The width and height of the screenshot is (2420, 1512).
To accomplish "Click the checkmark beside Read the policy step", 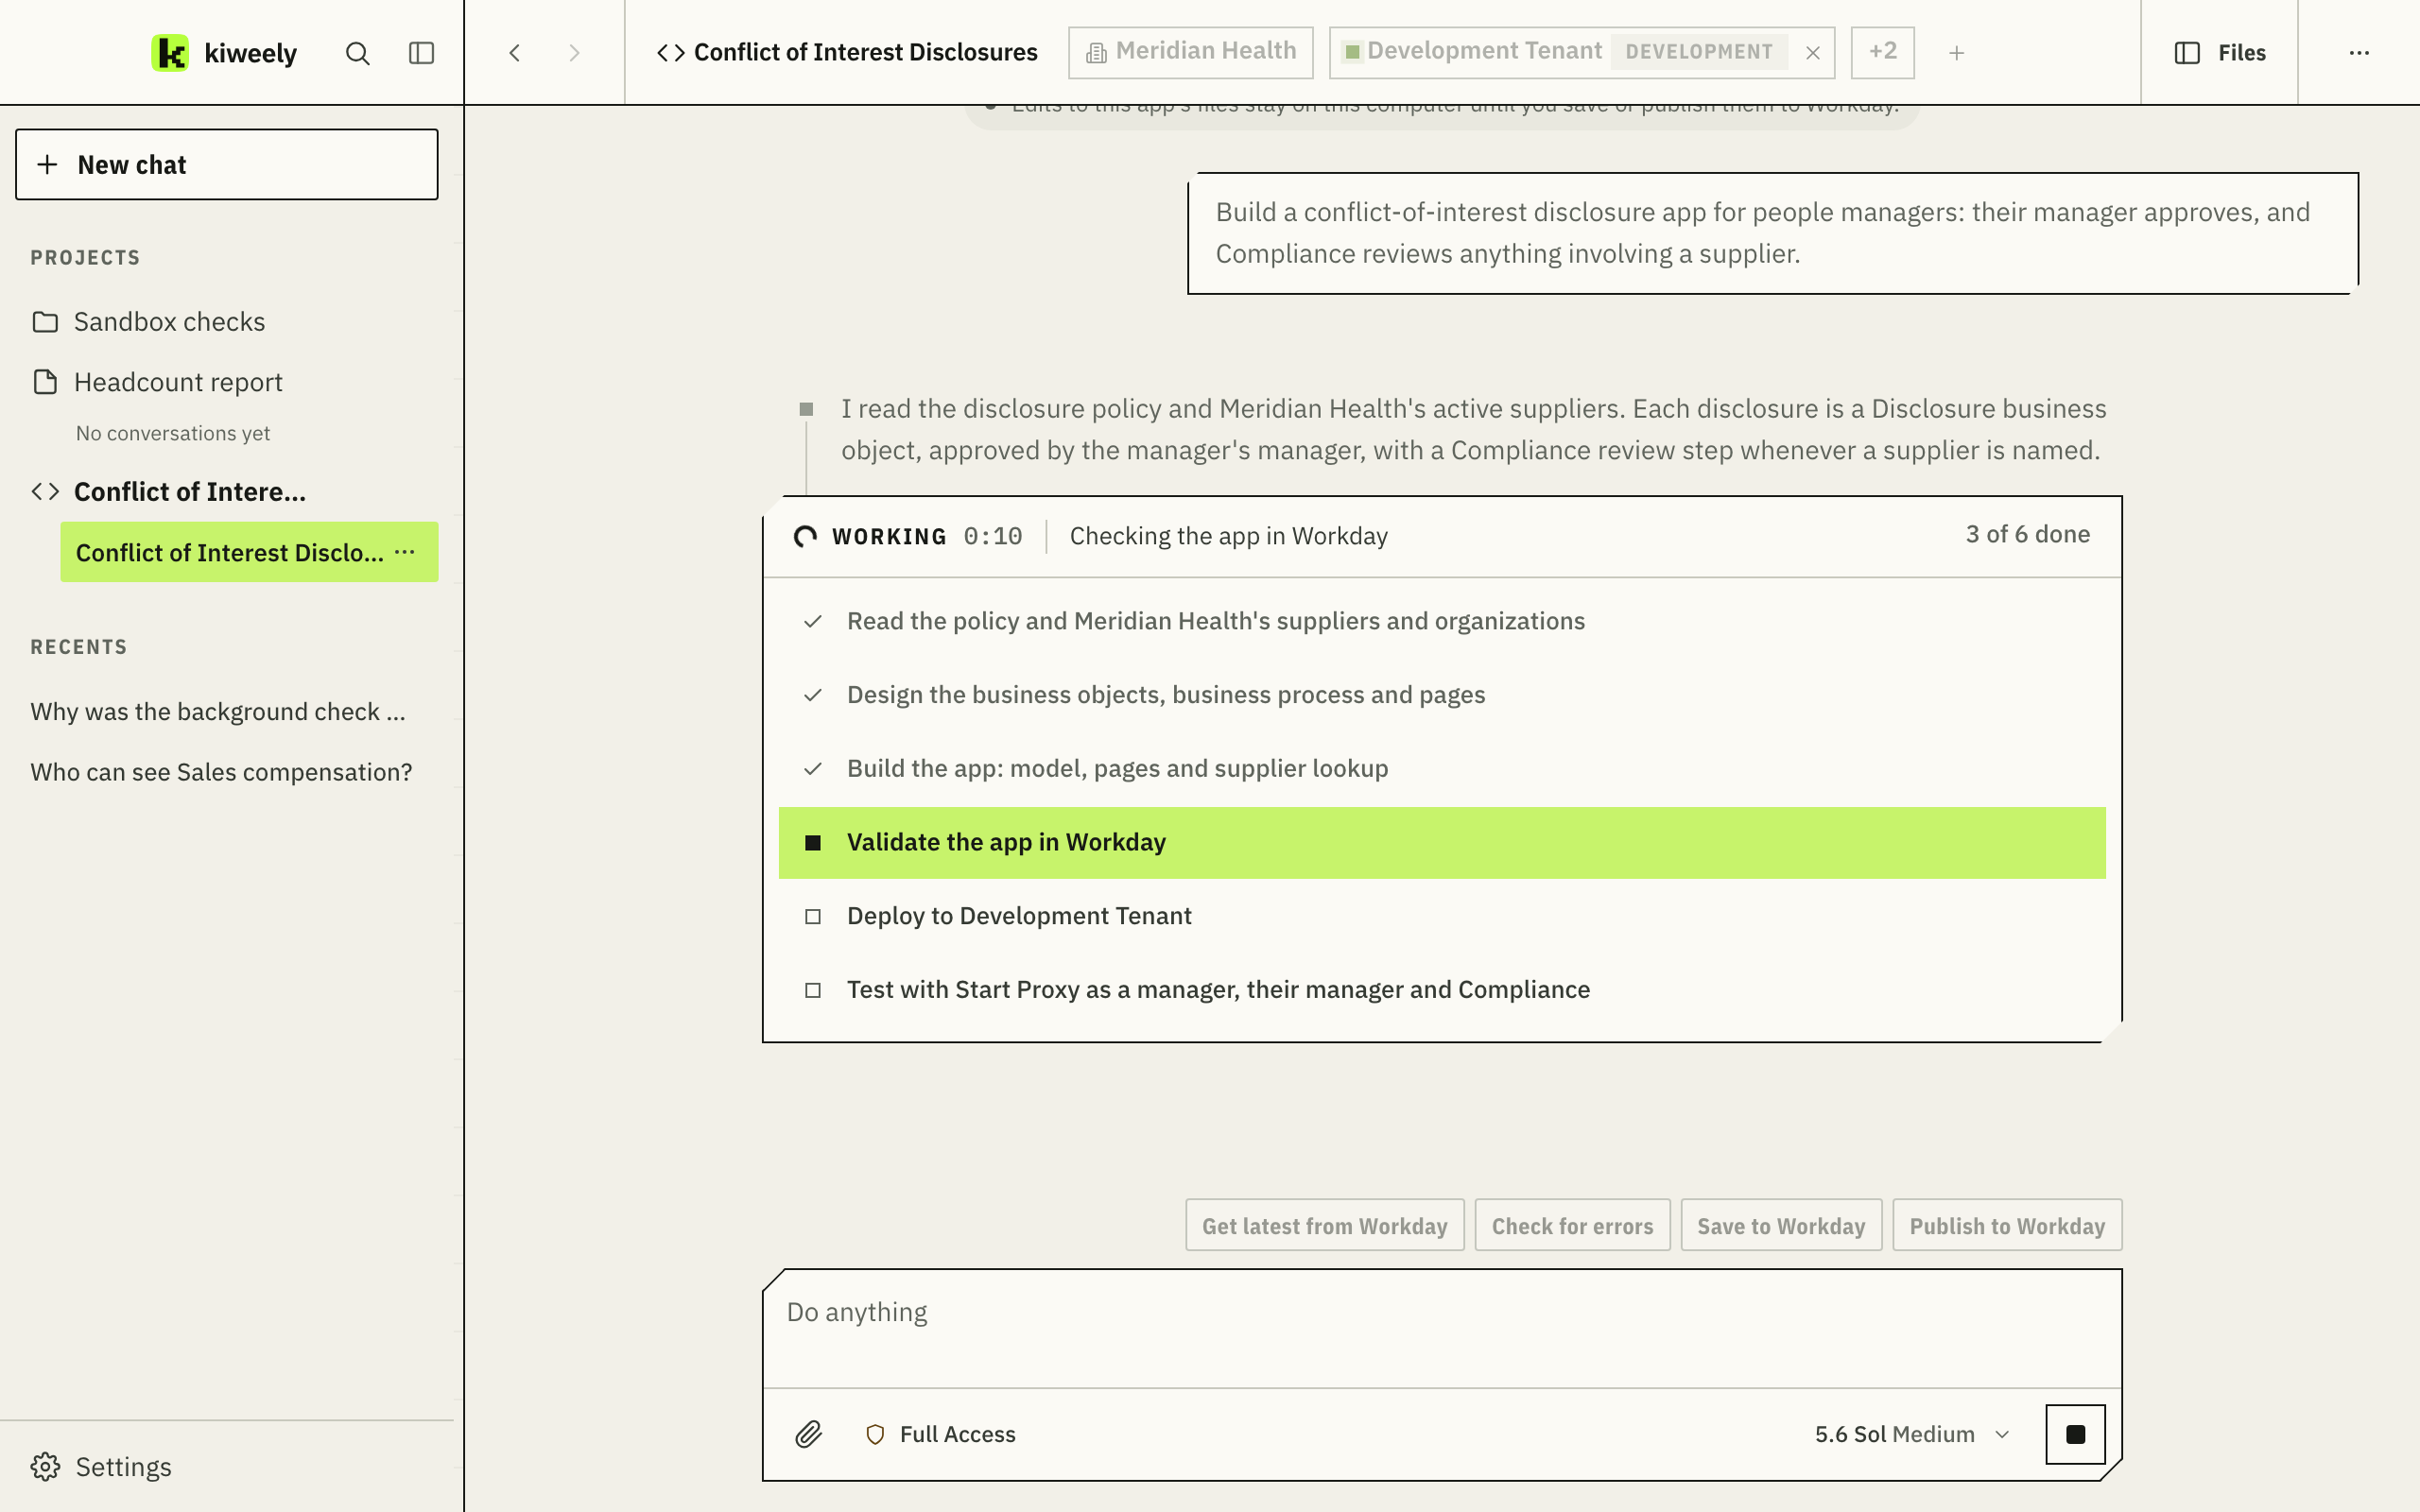I will coord(813,622).
